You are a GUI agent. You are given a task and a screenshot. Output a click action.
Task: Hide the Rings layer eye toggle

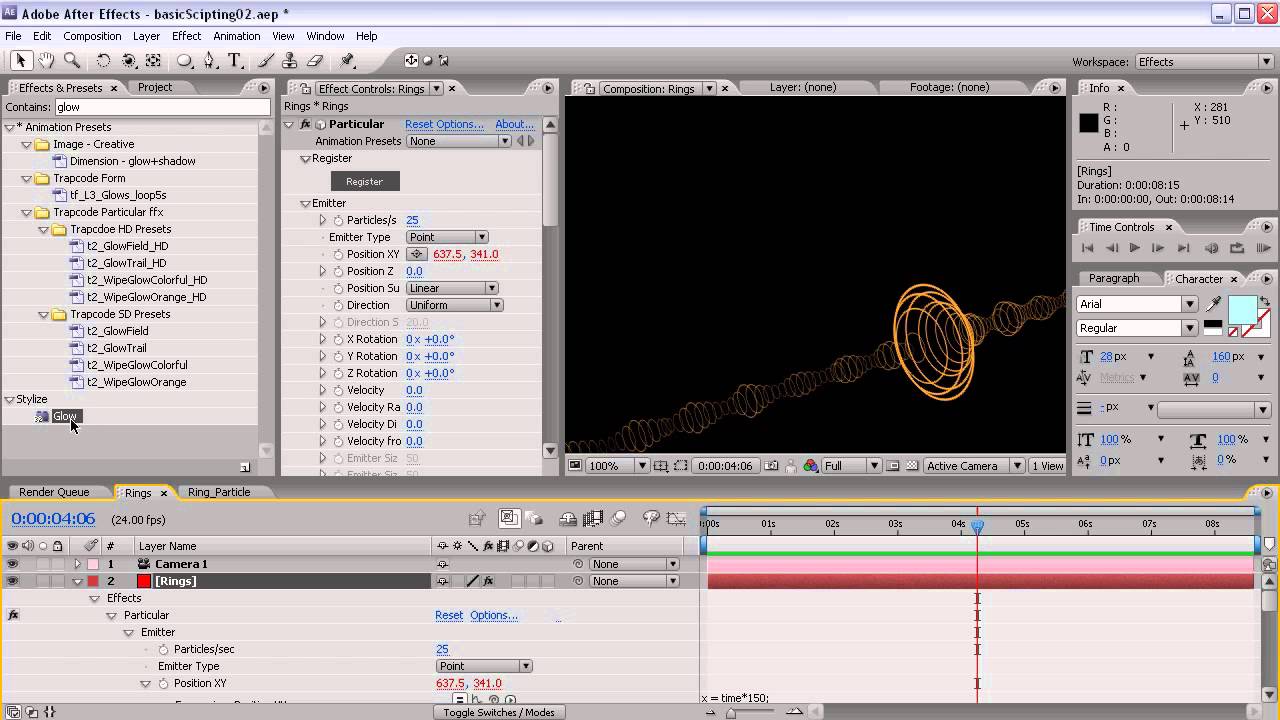coord(12,581)
